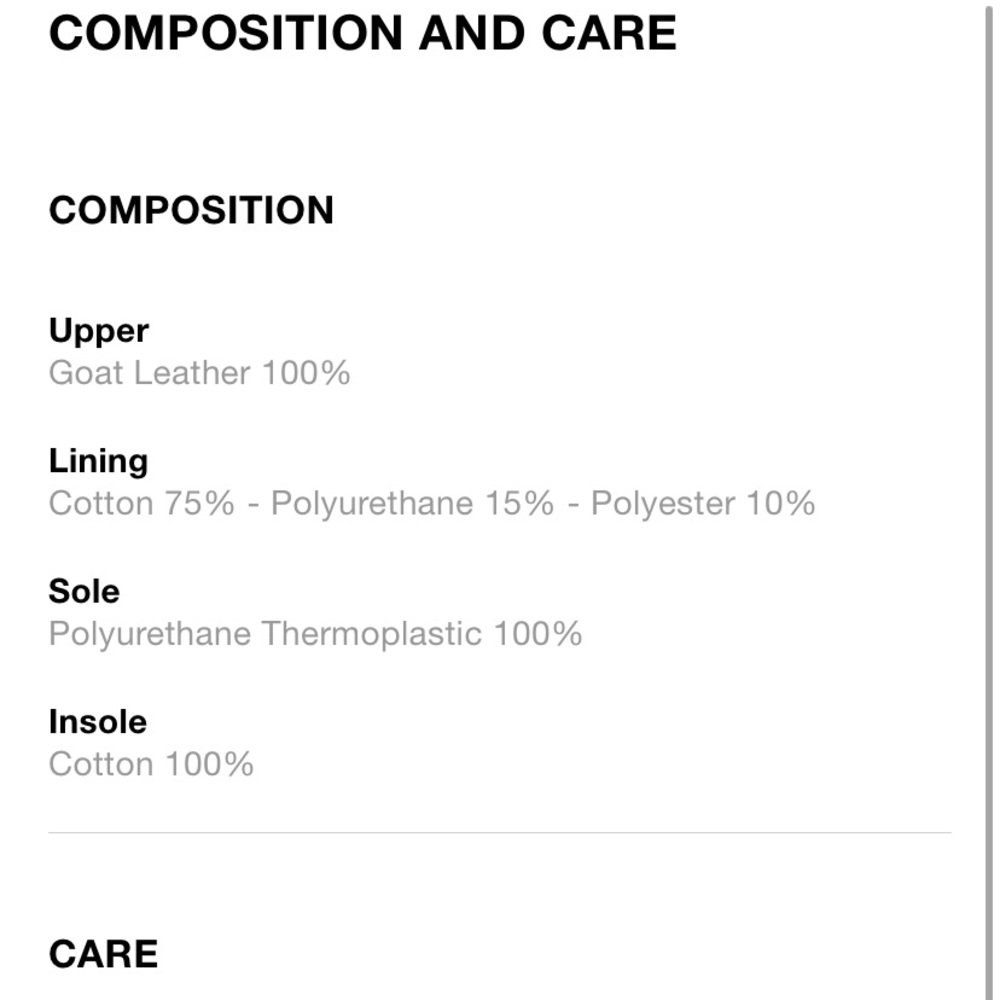Click the 100% value under Insole

point(209,765)
